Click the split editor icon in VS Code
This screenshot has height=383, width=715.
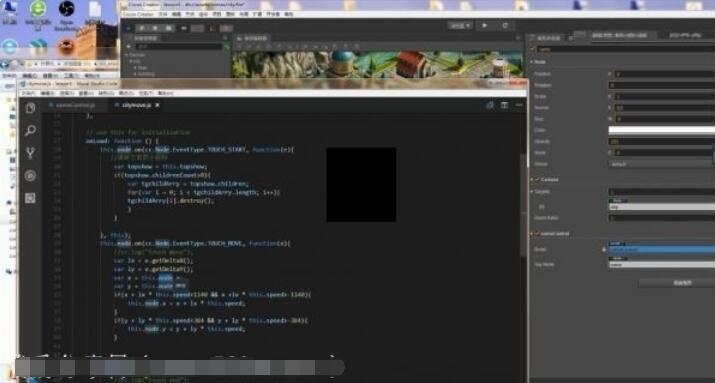click(x=504, y=105)
